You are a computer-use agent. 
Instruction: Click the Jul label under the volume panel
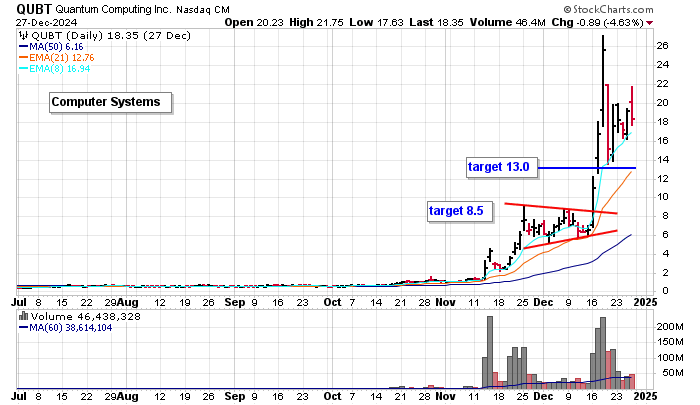(x=18, y=397)
